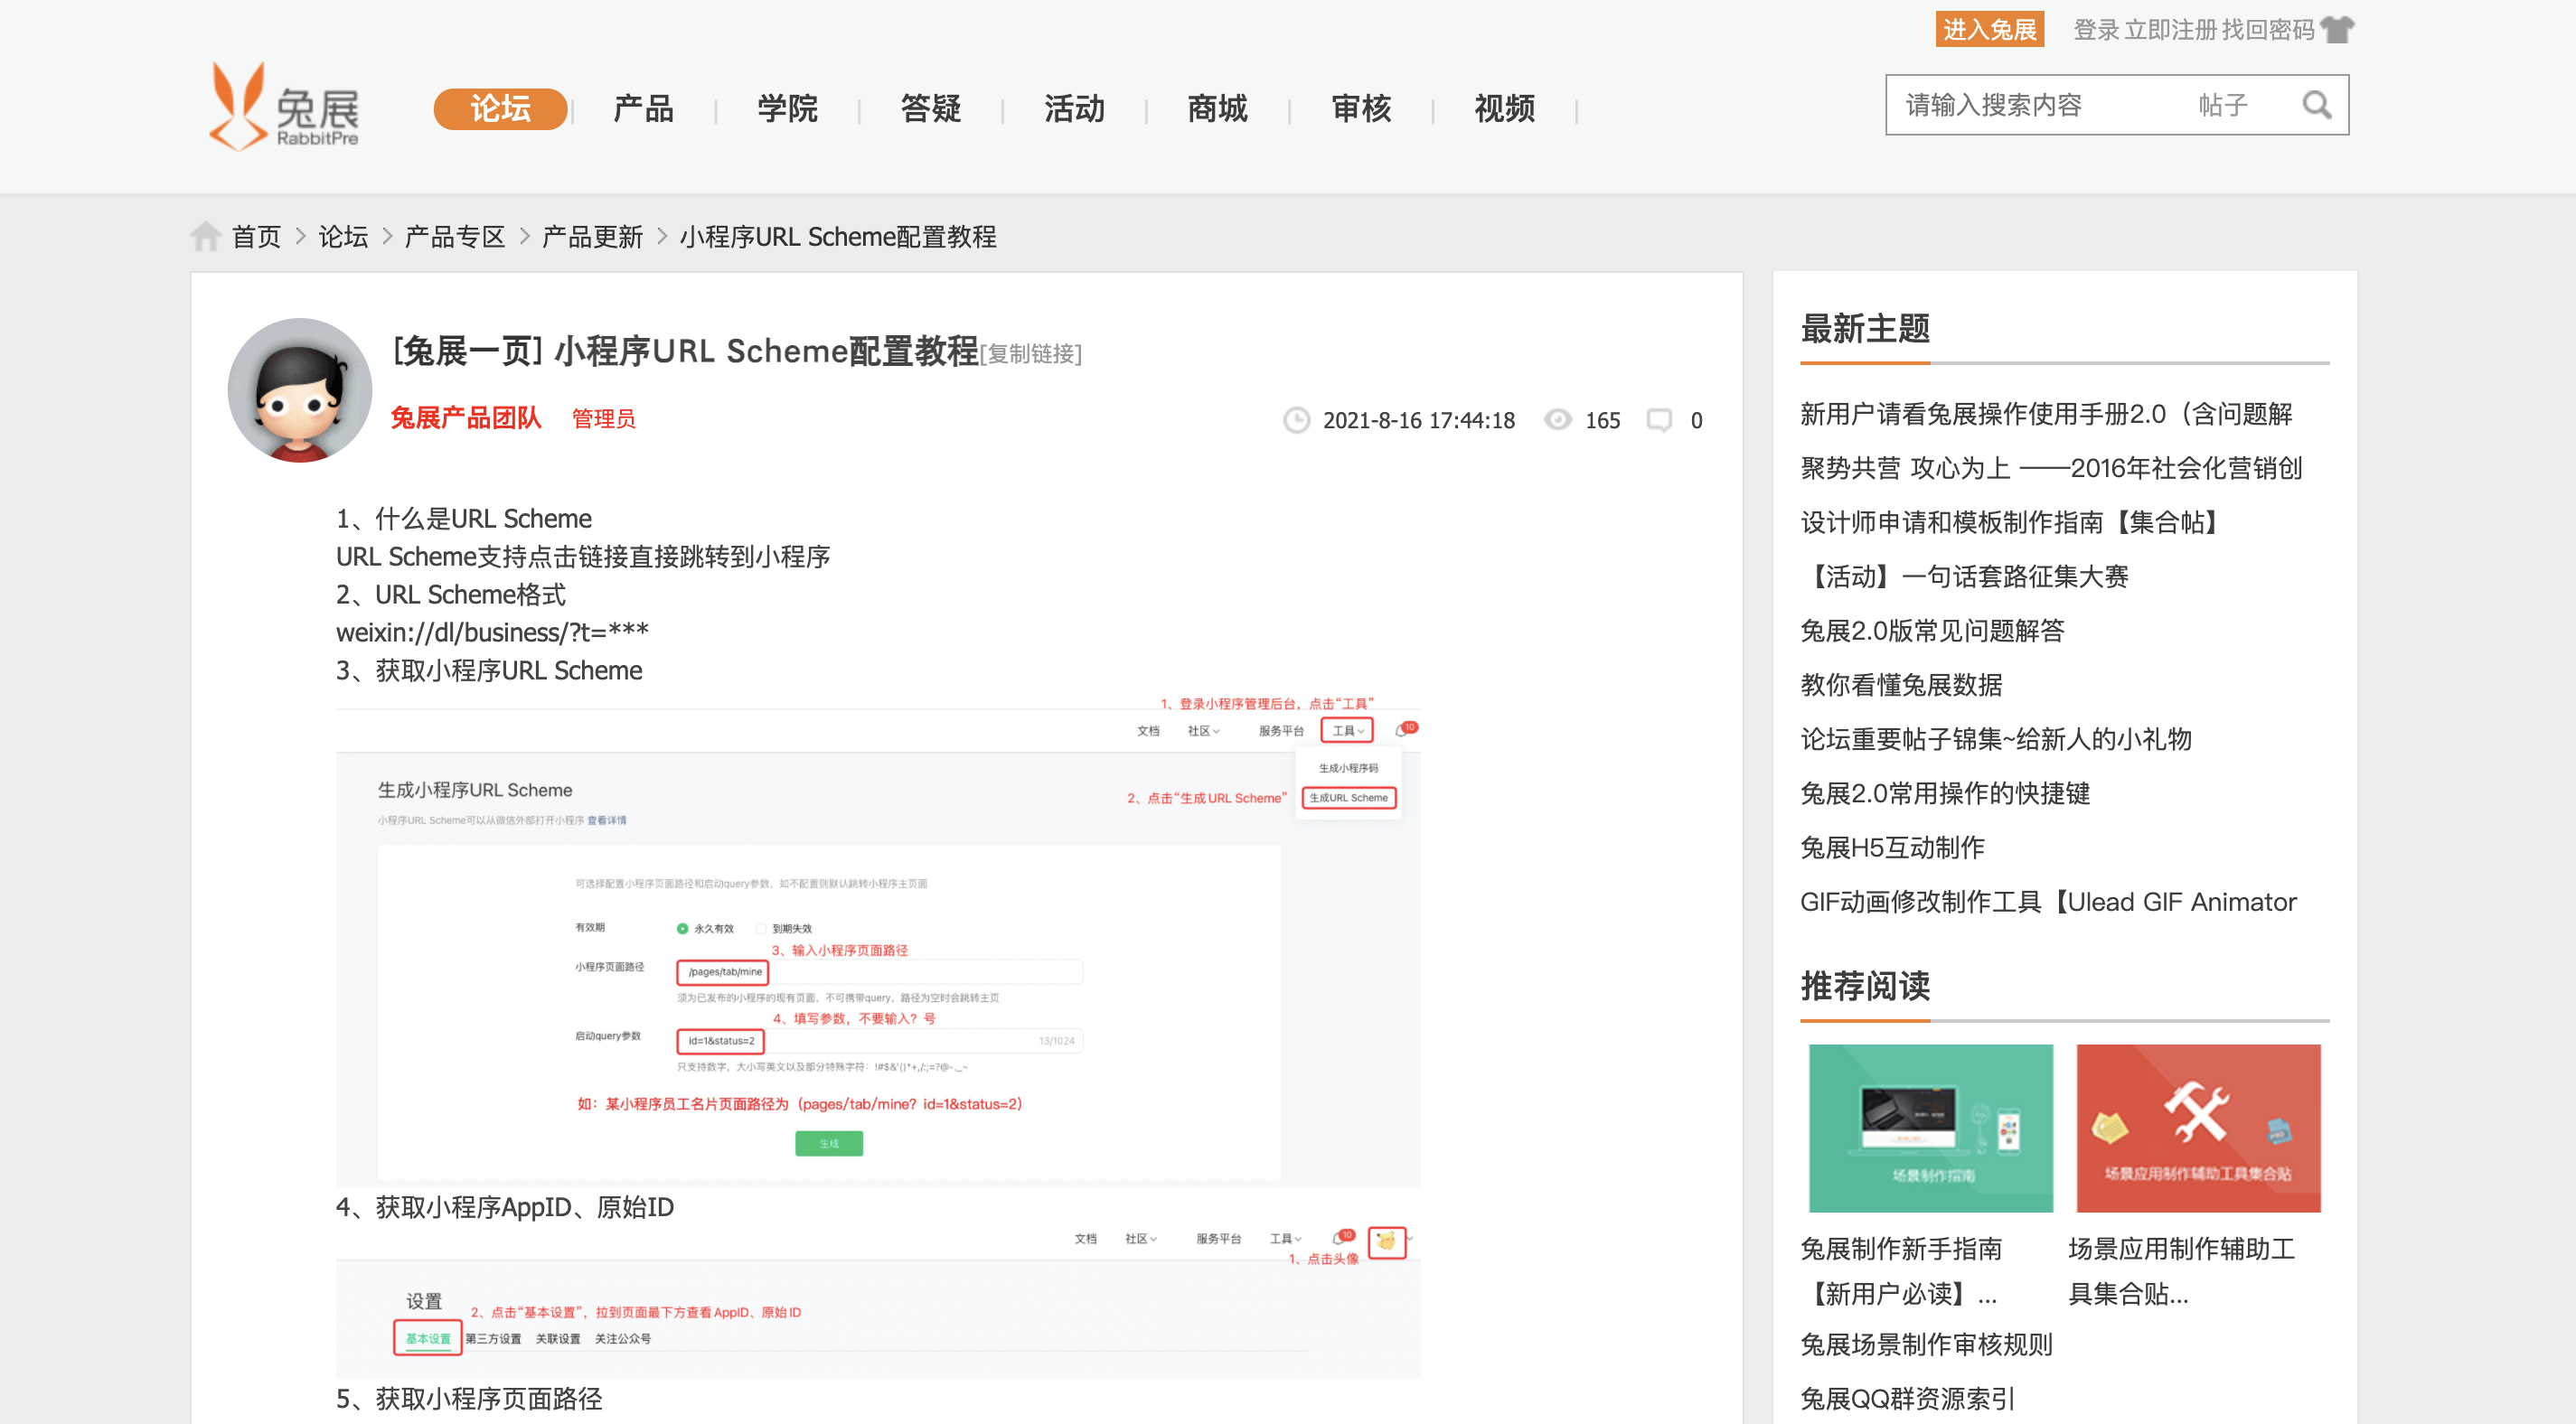Click the AppID settings tutorial image
This screenshot has height=1424, width=2576.
[877, 1300]
